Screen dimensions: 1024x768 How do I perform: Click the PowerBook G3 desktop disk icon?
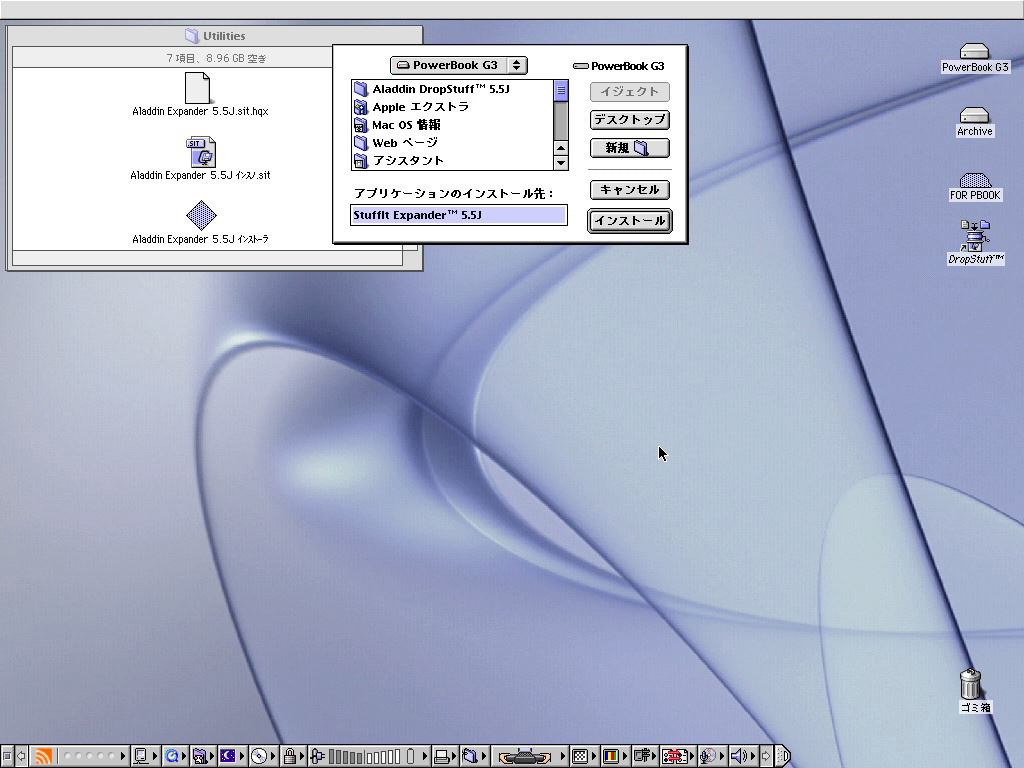(974, 51)
